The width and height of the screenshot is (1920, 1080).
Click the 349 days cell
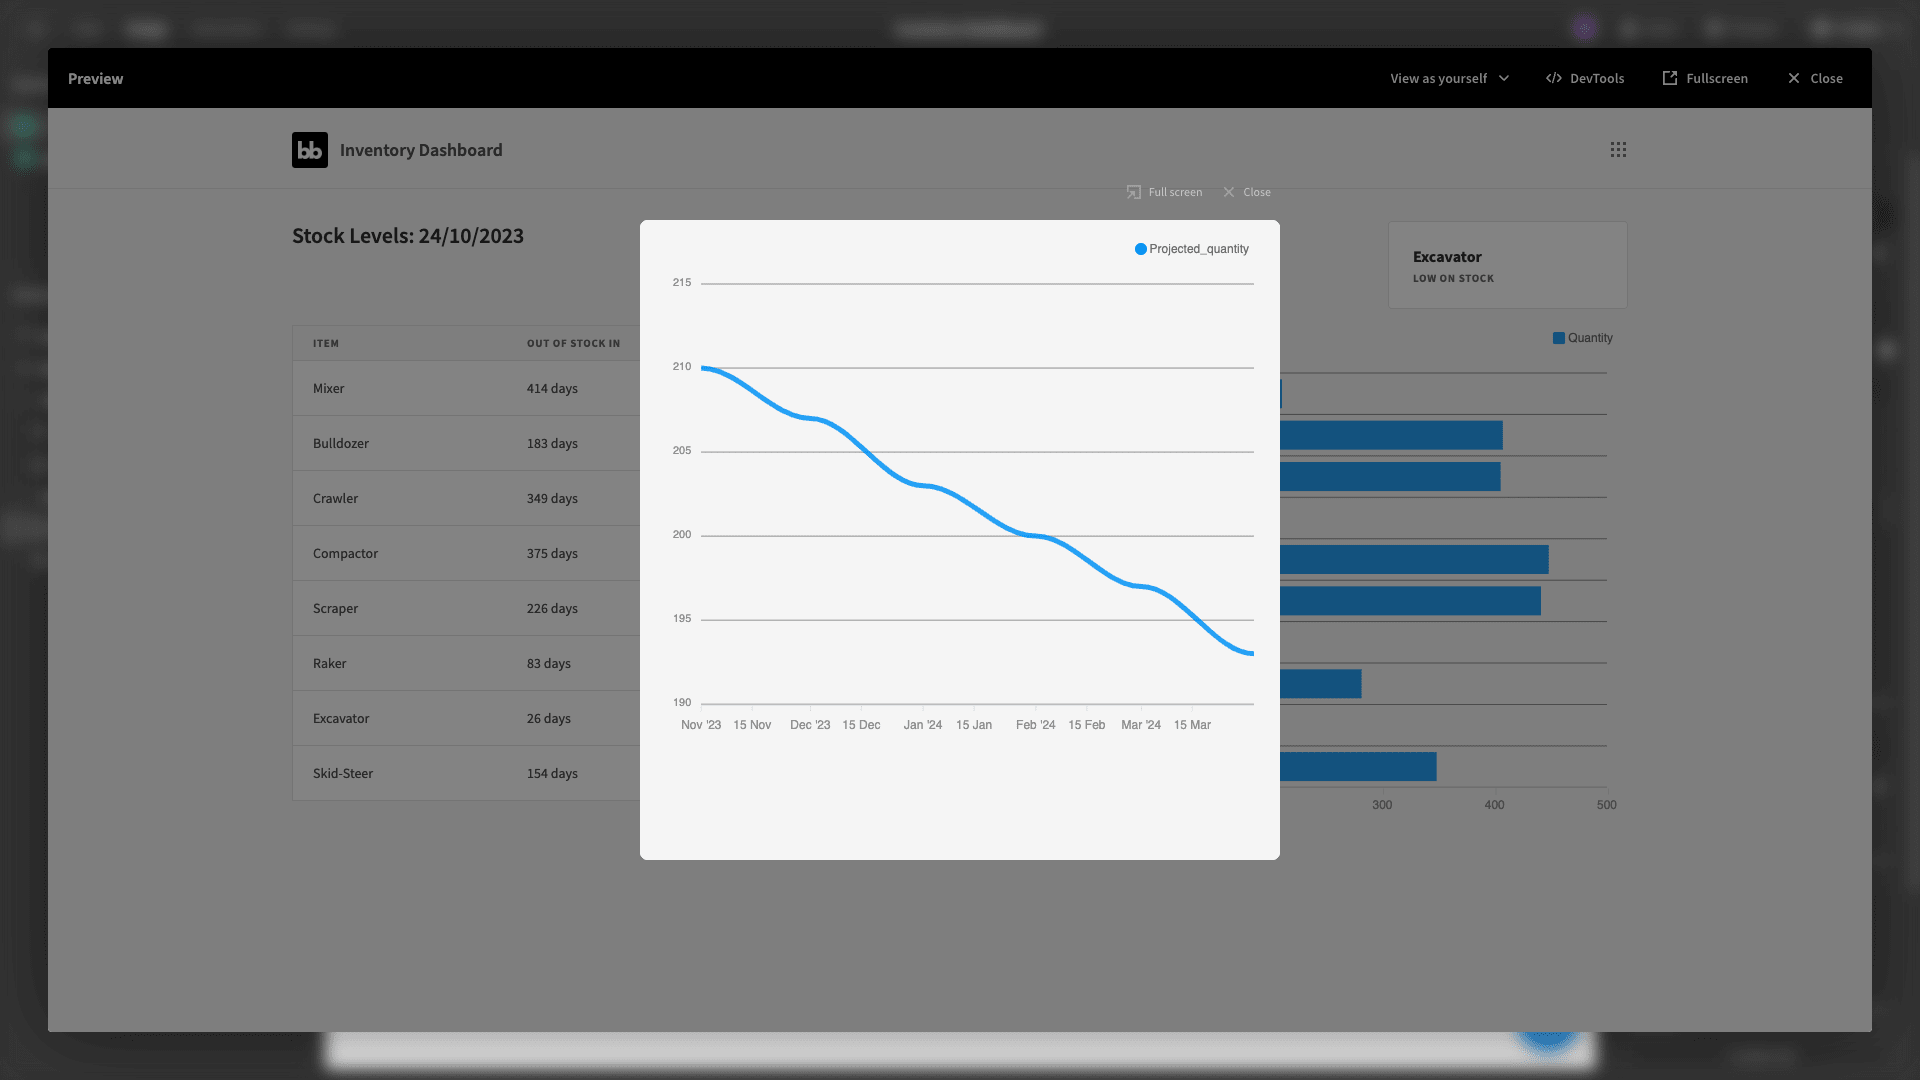click(552, 498)
